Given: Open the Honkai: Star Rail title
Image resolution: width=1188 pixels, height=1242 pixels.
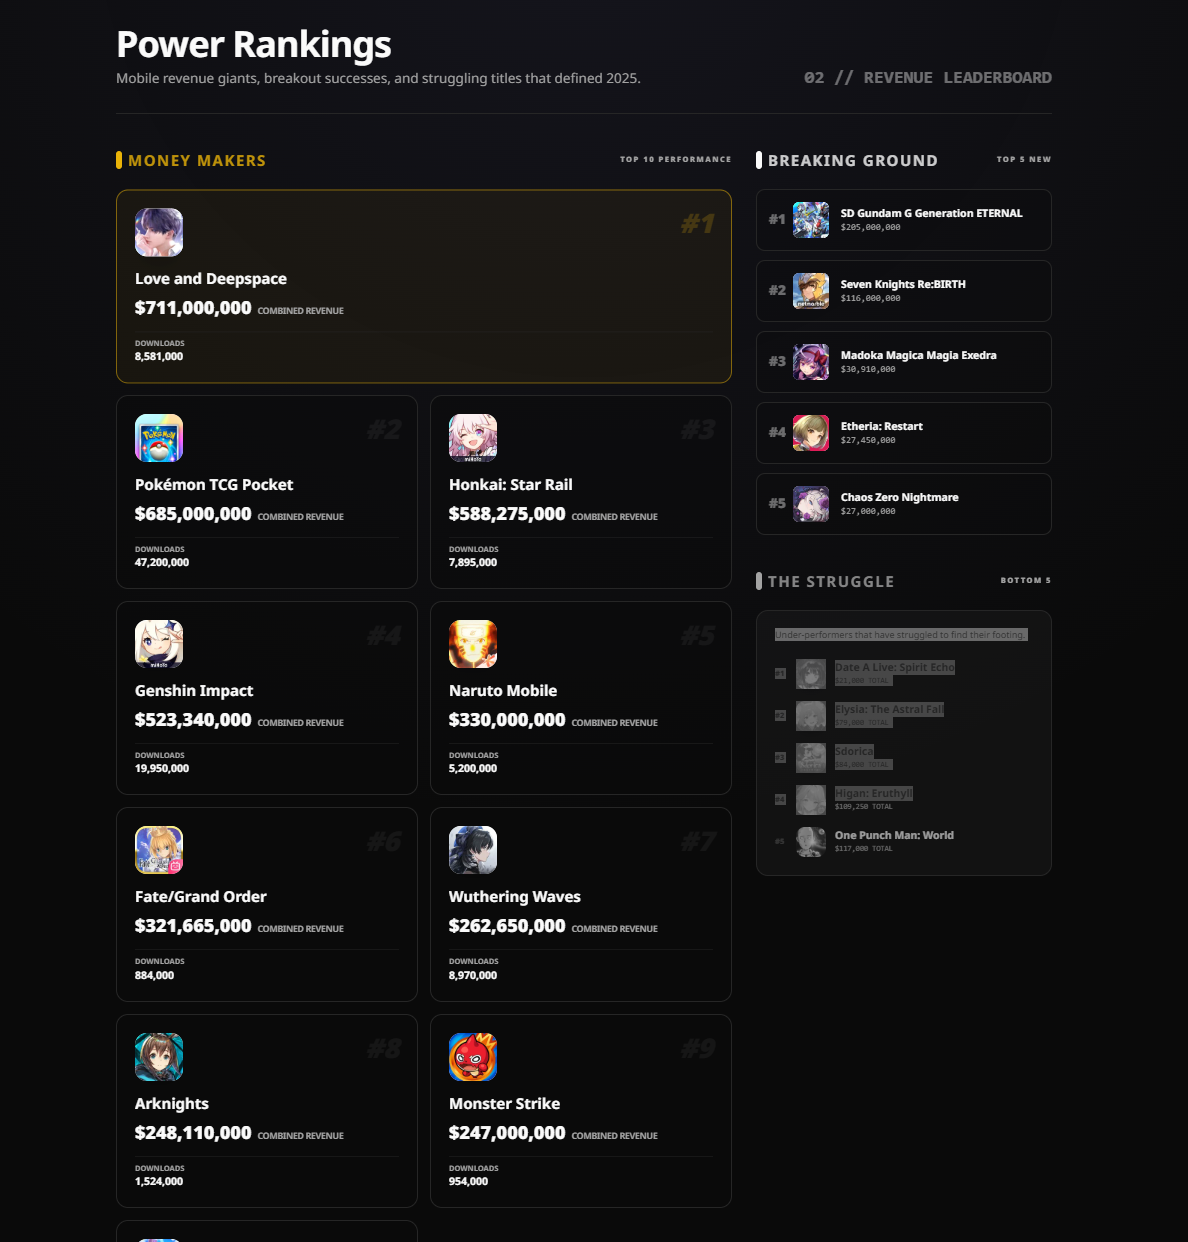Looking at the screenshot, I should pyautogui.click(x=511, y=485).
